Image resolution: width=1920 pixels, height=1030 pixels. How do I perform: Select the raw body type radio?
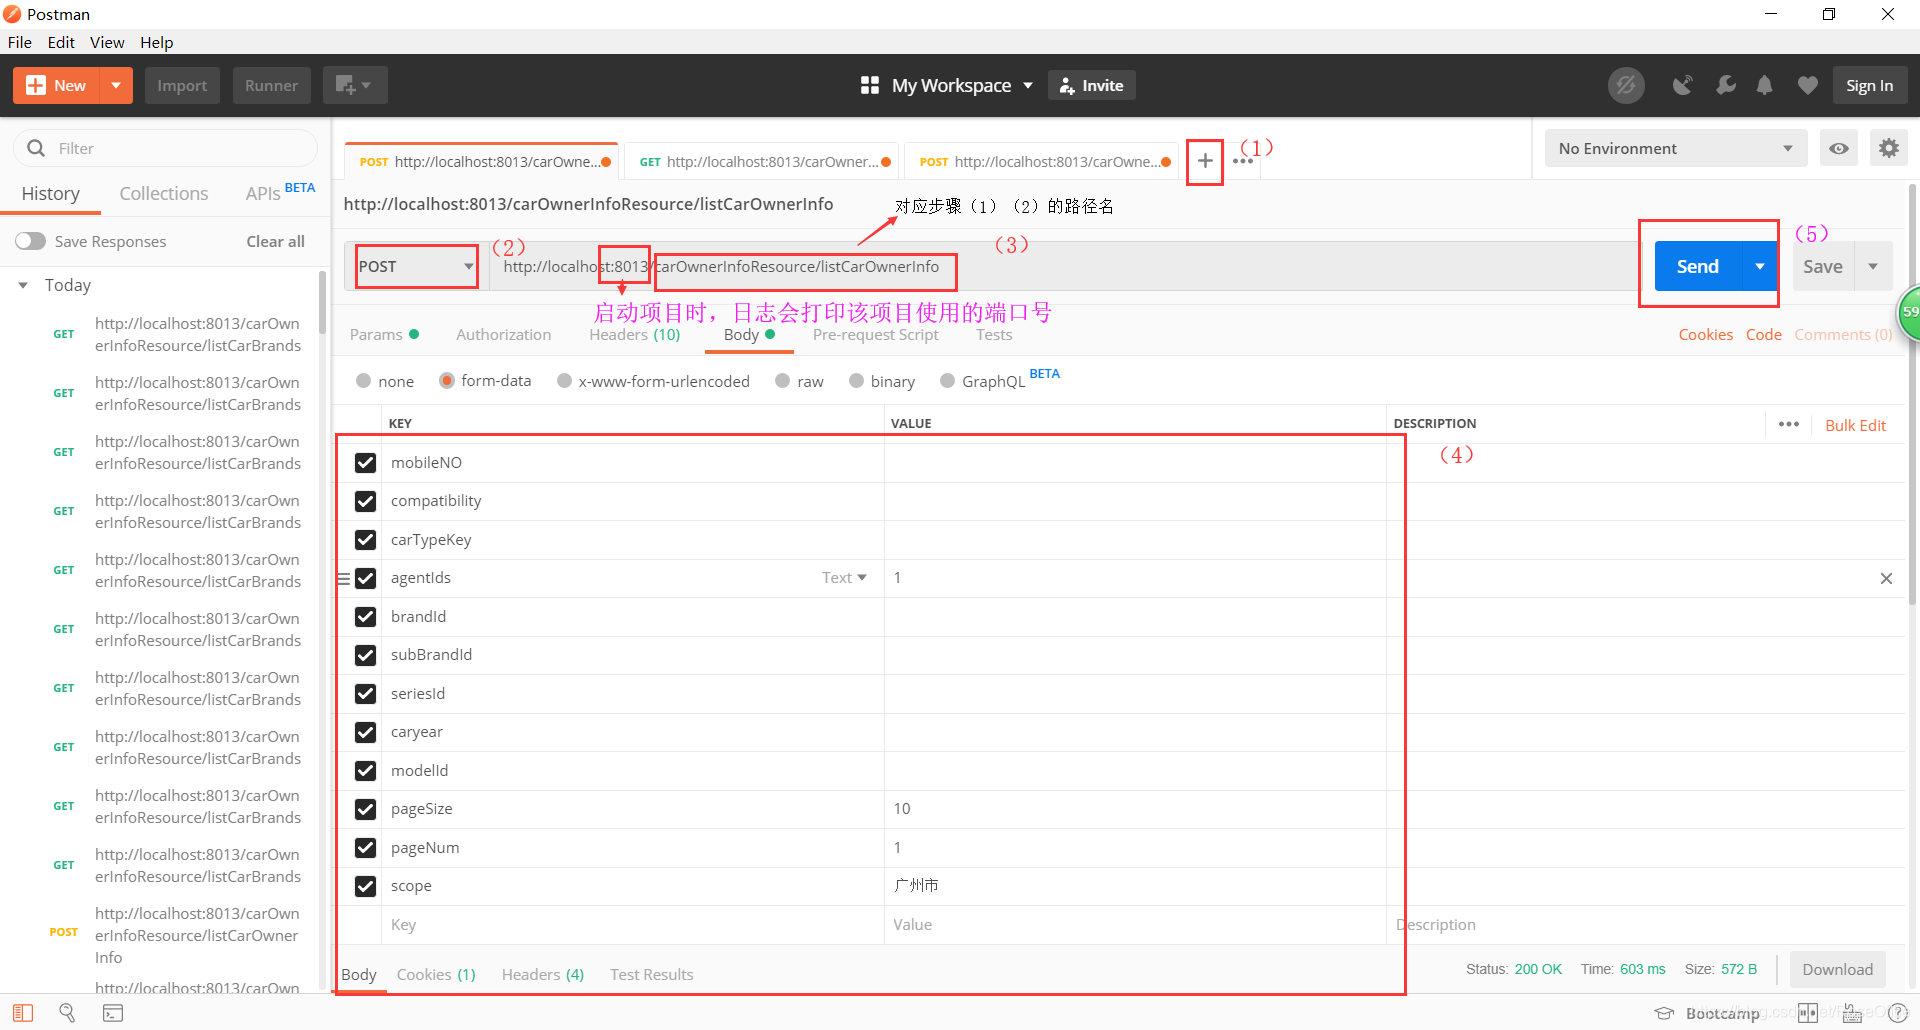pos(783,381)
